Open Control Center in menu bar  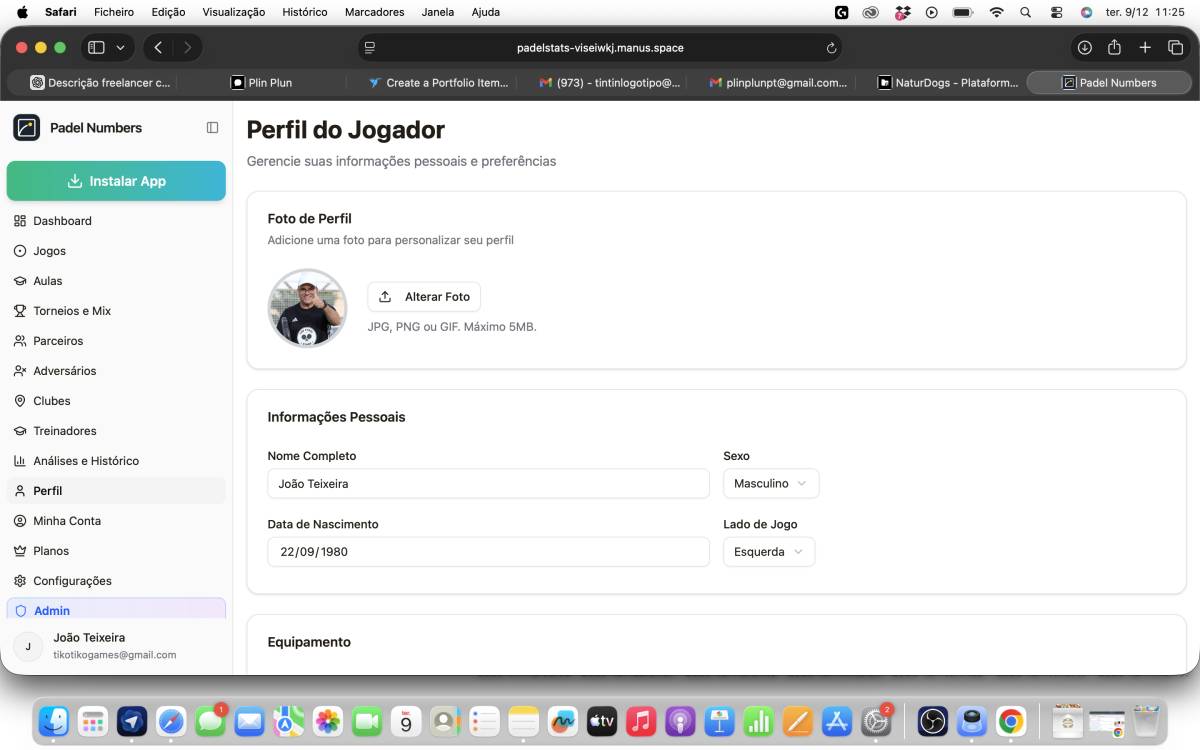point(1056,12)
